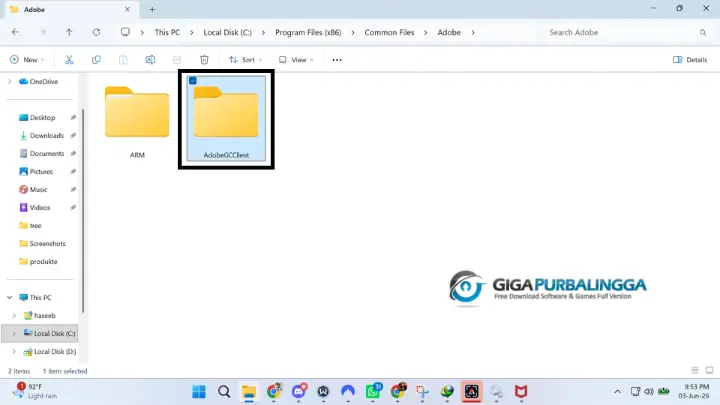
Task: Switch to large thumbnails view icon
Action: click(709, 370)
